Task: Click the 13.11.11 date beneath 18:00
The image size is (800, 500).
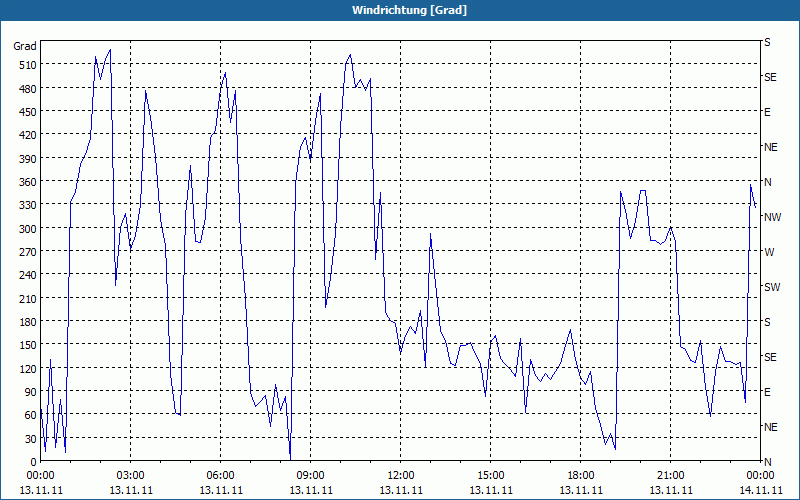Action: pyautogui.click(x=581, y=490)
